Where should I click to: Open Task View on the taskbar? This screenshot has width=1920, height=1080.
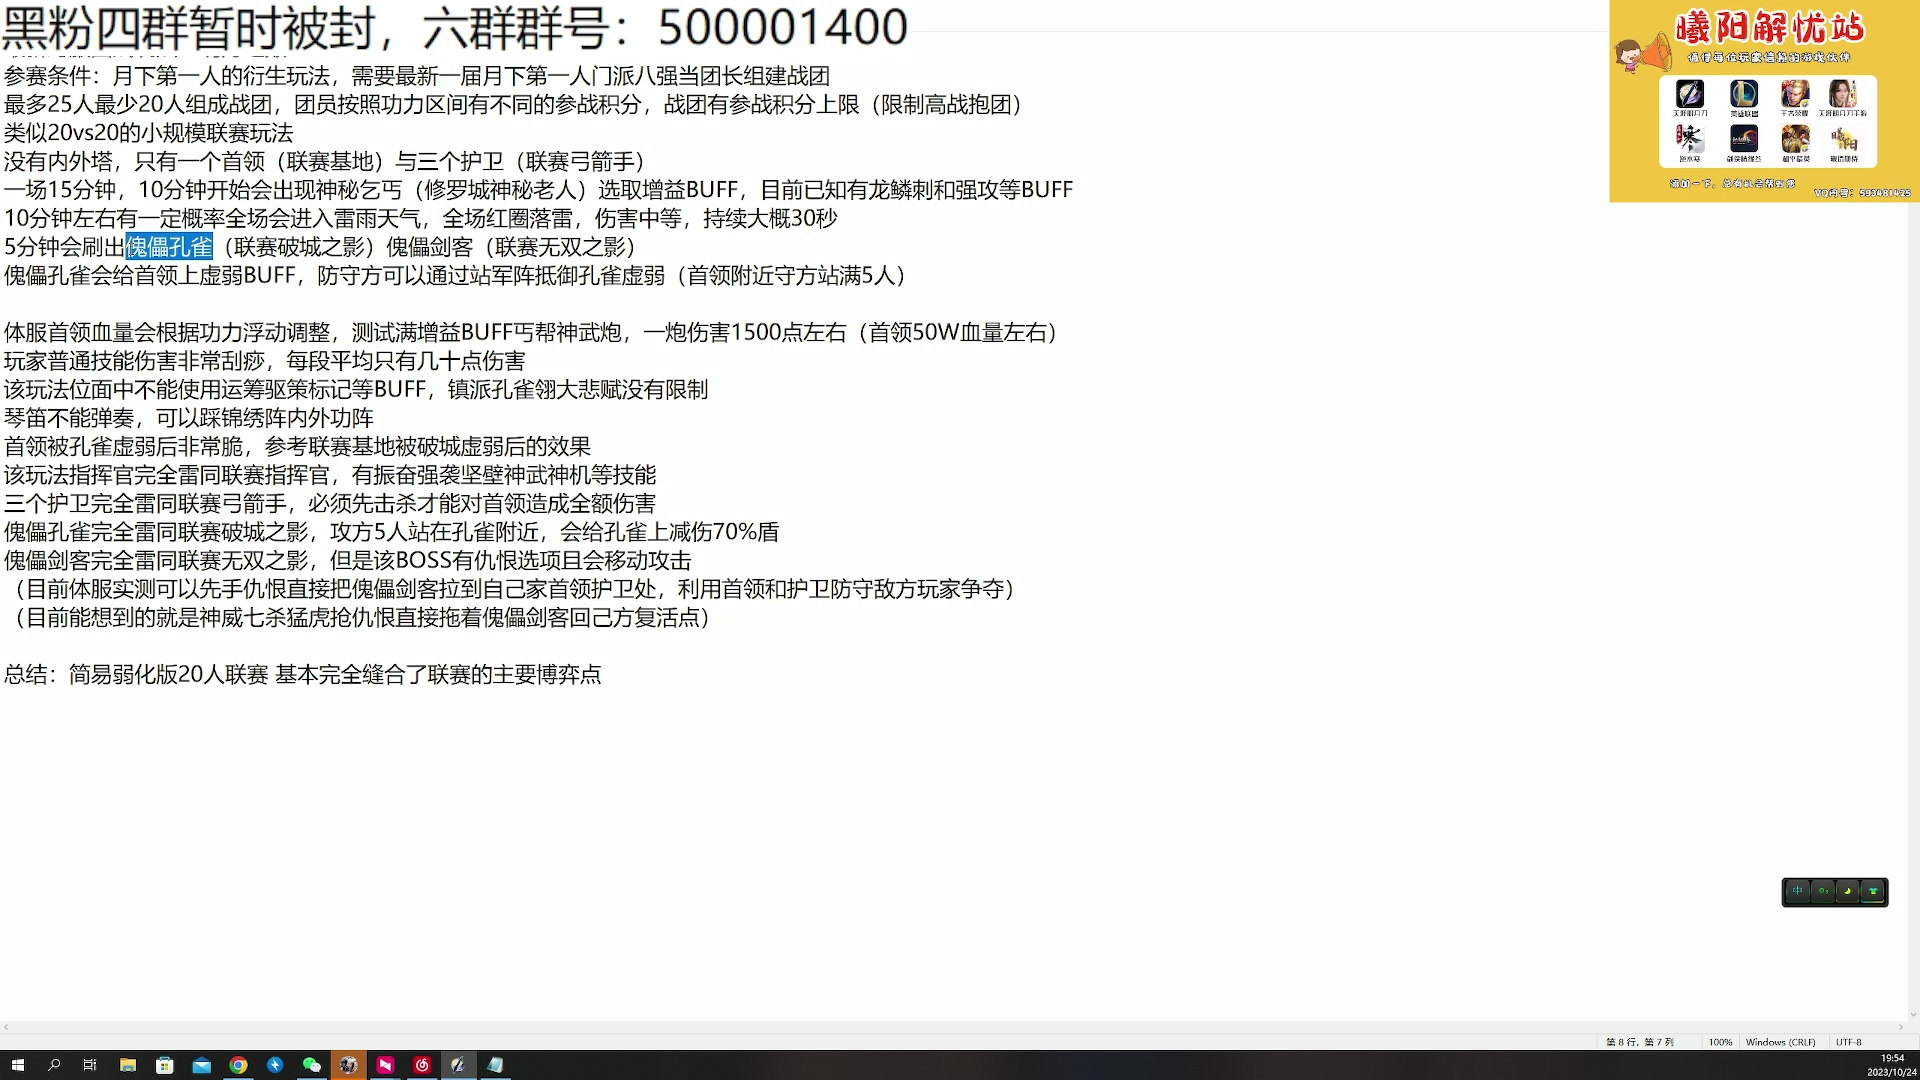[90, 1065]
